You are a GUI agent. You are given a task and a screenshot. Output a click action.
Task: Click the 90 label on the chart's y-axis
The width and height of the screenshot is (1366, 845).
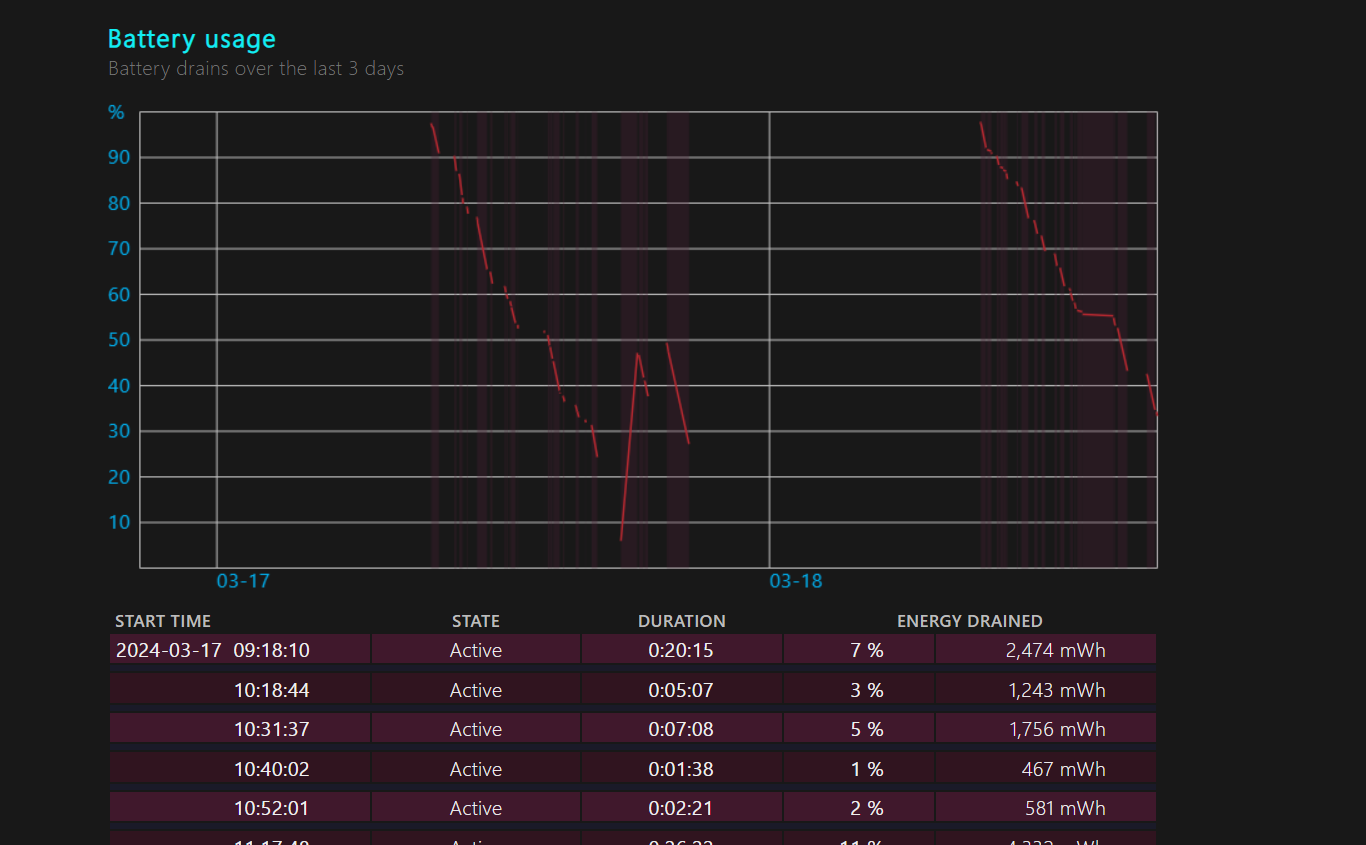[x=120, y=157]
